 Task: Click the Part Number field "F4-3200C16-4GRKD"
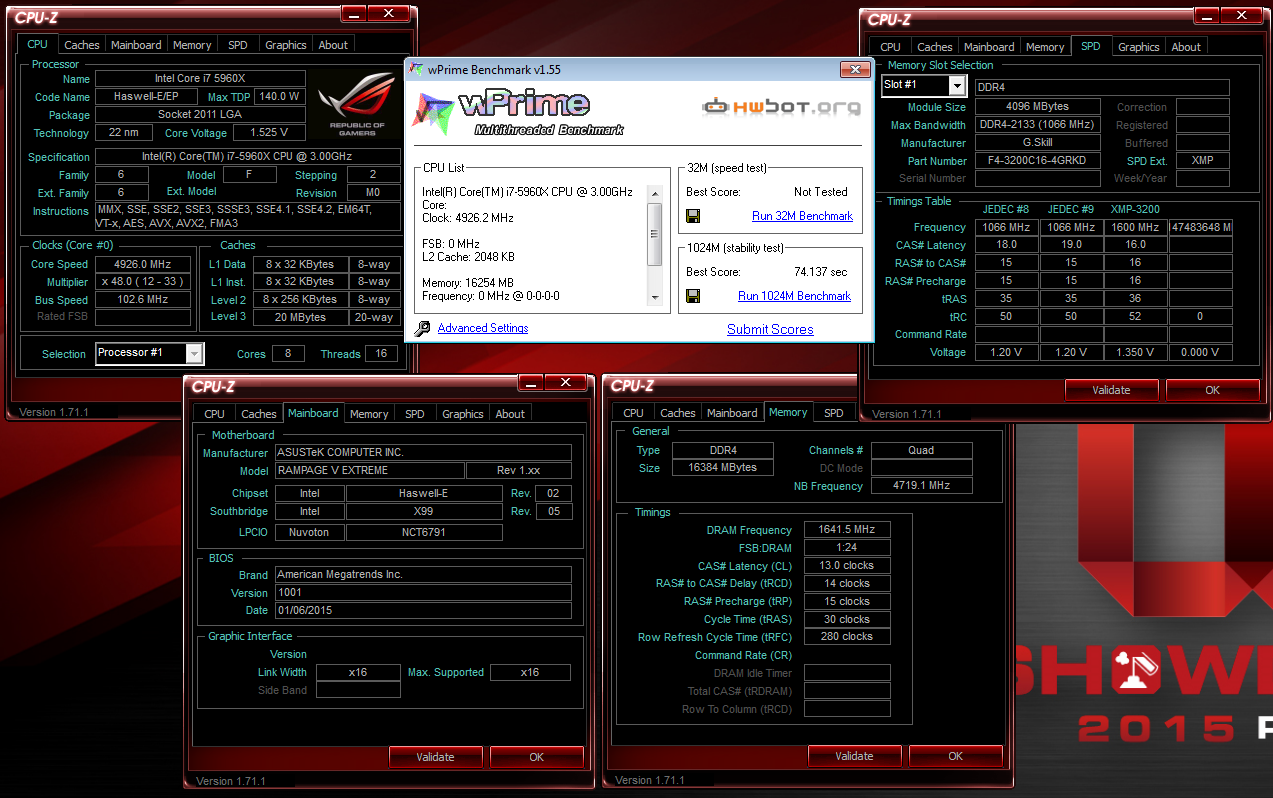tap(1038, 161)
